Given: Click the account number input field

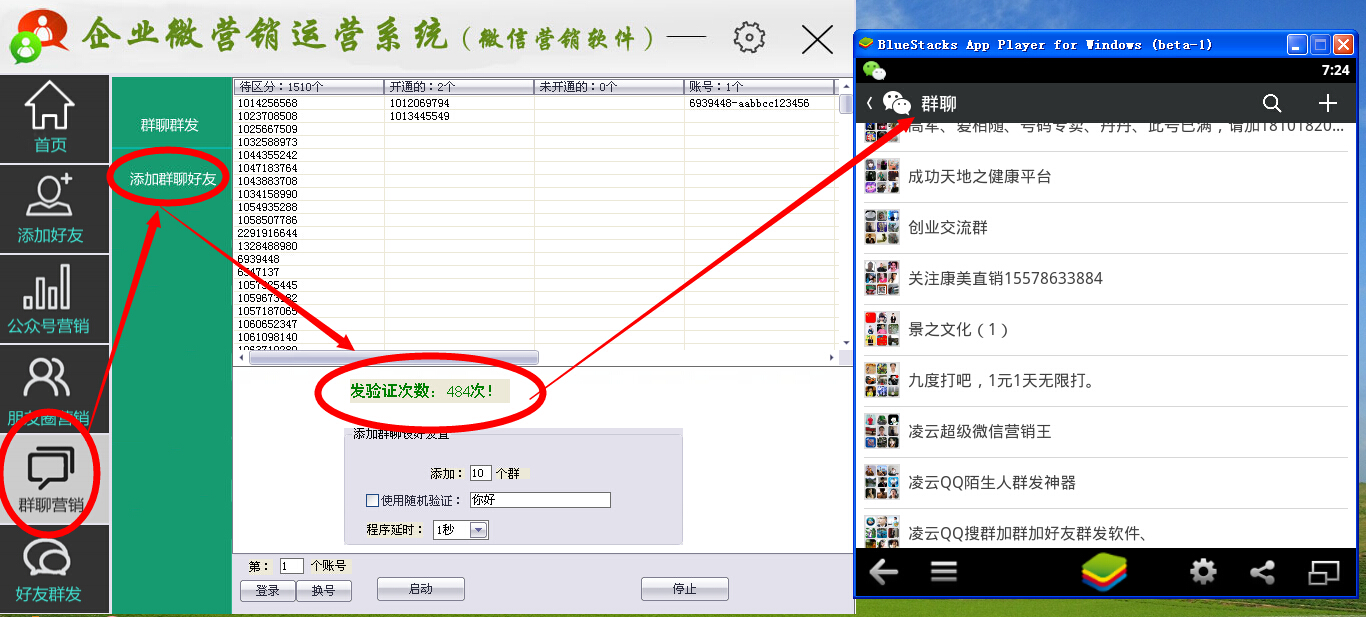Looking at the screenshot, I should click(291, 566).
